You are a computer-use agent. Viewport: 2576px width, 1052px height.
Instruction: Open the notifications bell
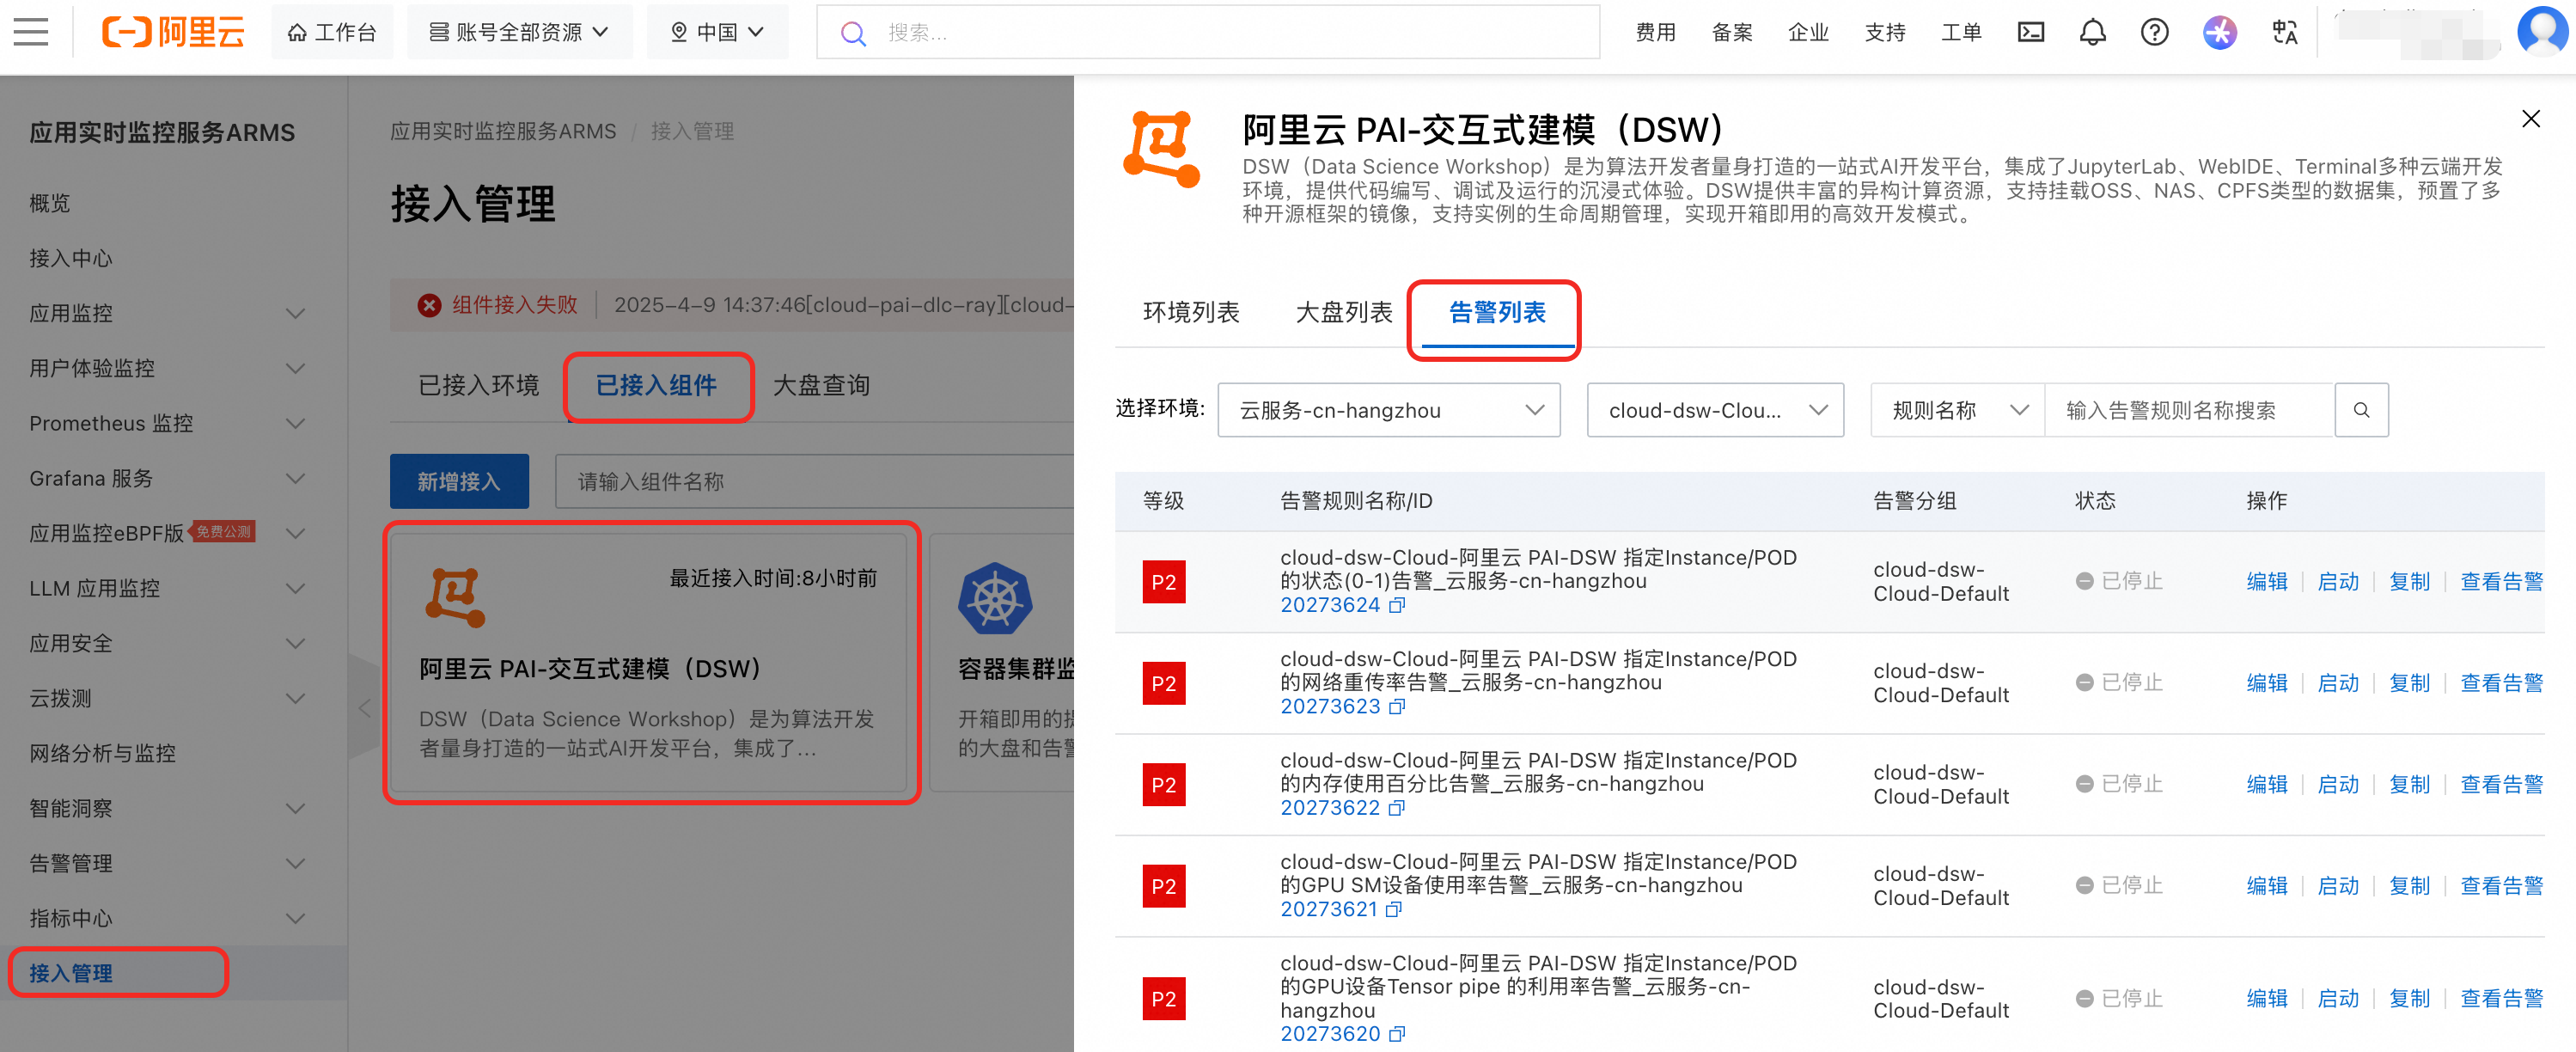(2092, 32)
